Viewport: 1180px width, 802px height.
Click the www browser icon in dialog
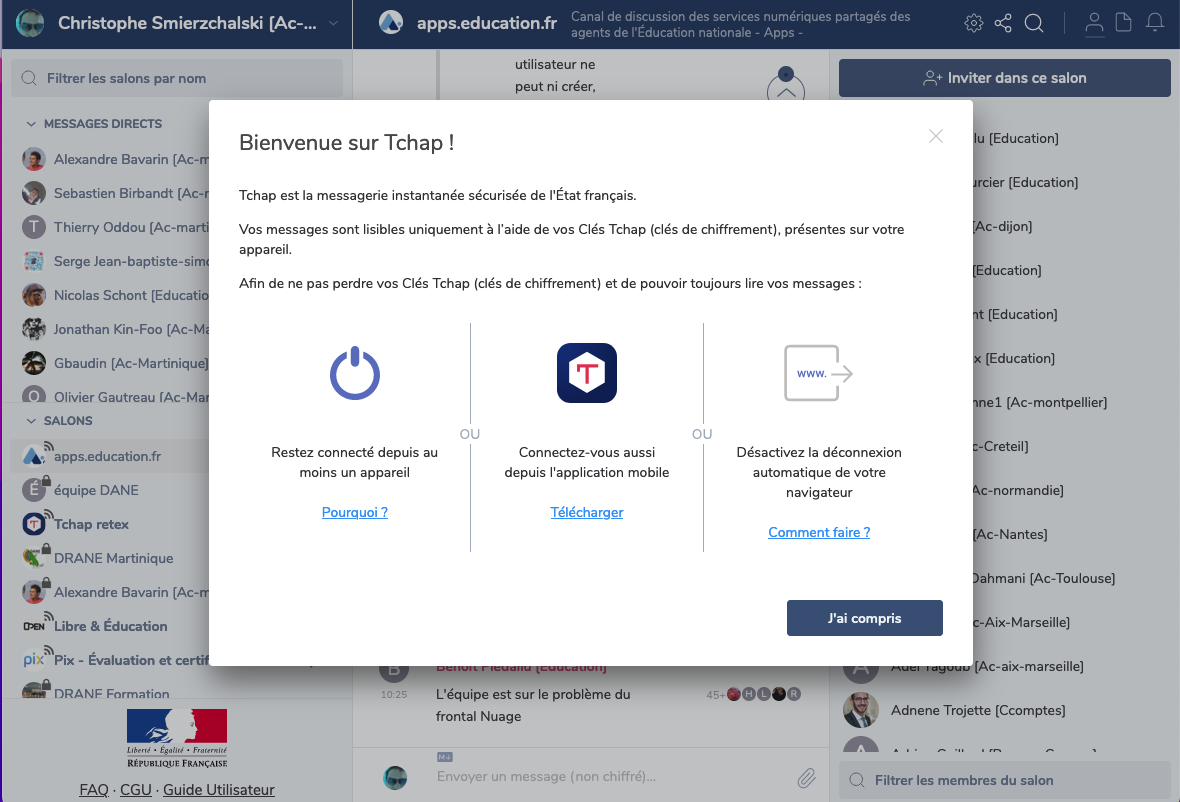tap(818, 373)
